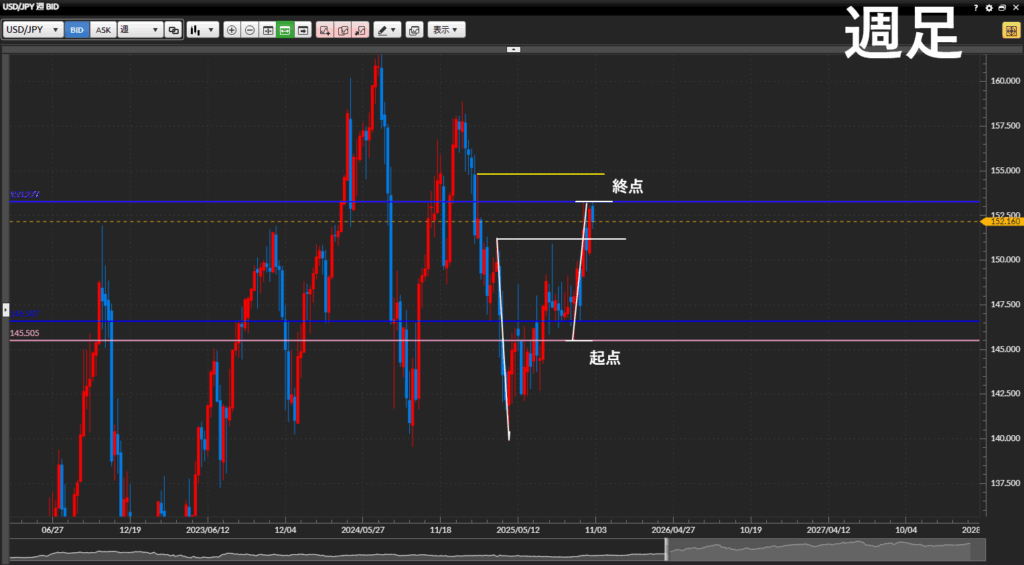
Task: Click the yellow crosshair button at top right
Action: [1010, 30]
